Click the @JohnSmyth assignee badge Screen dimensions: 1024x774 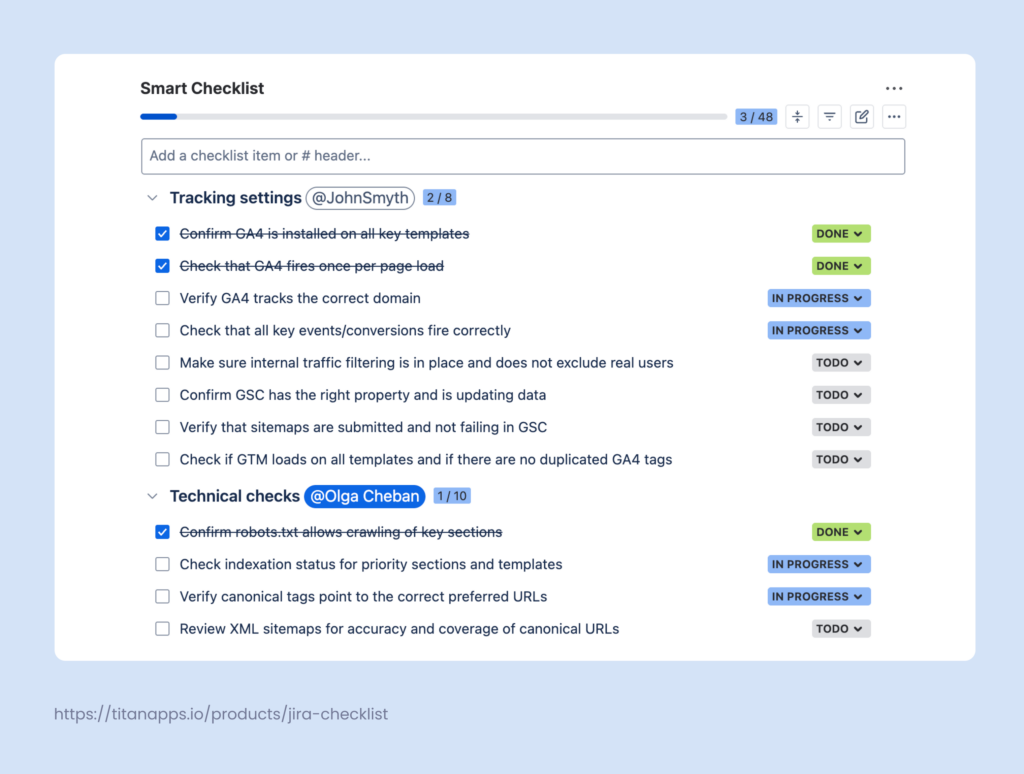(360, 198)
